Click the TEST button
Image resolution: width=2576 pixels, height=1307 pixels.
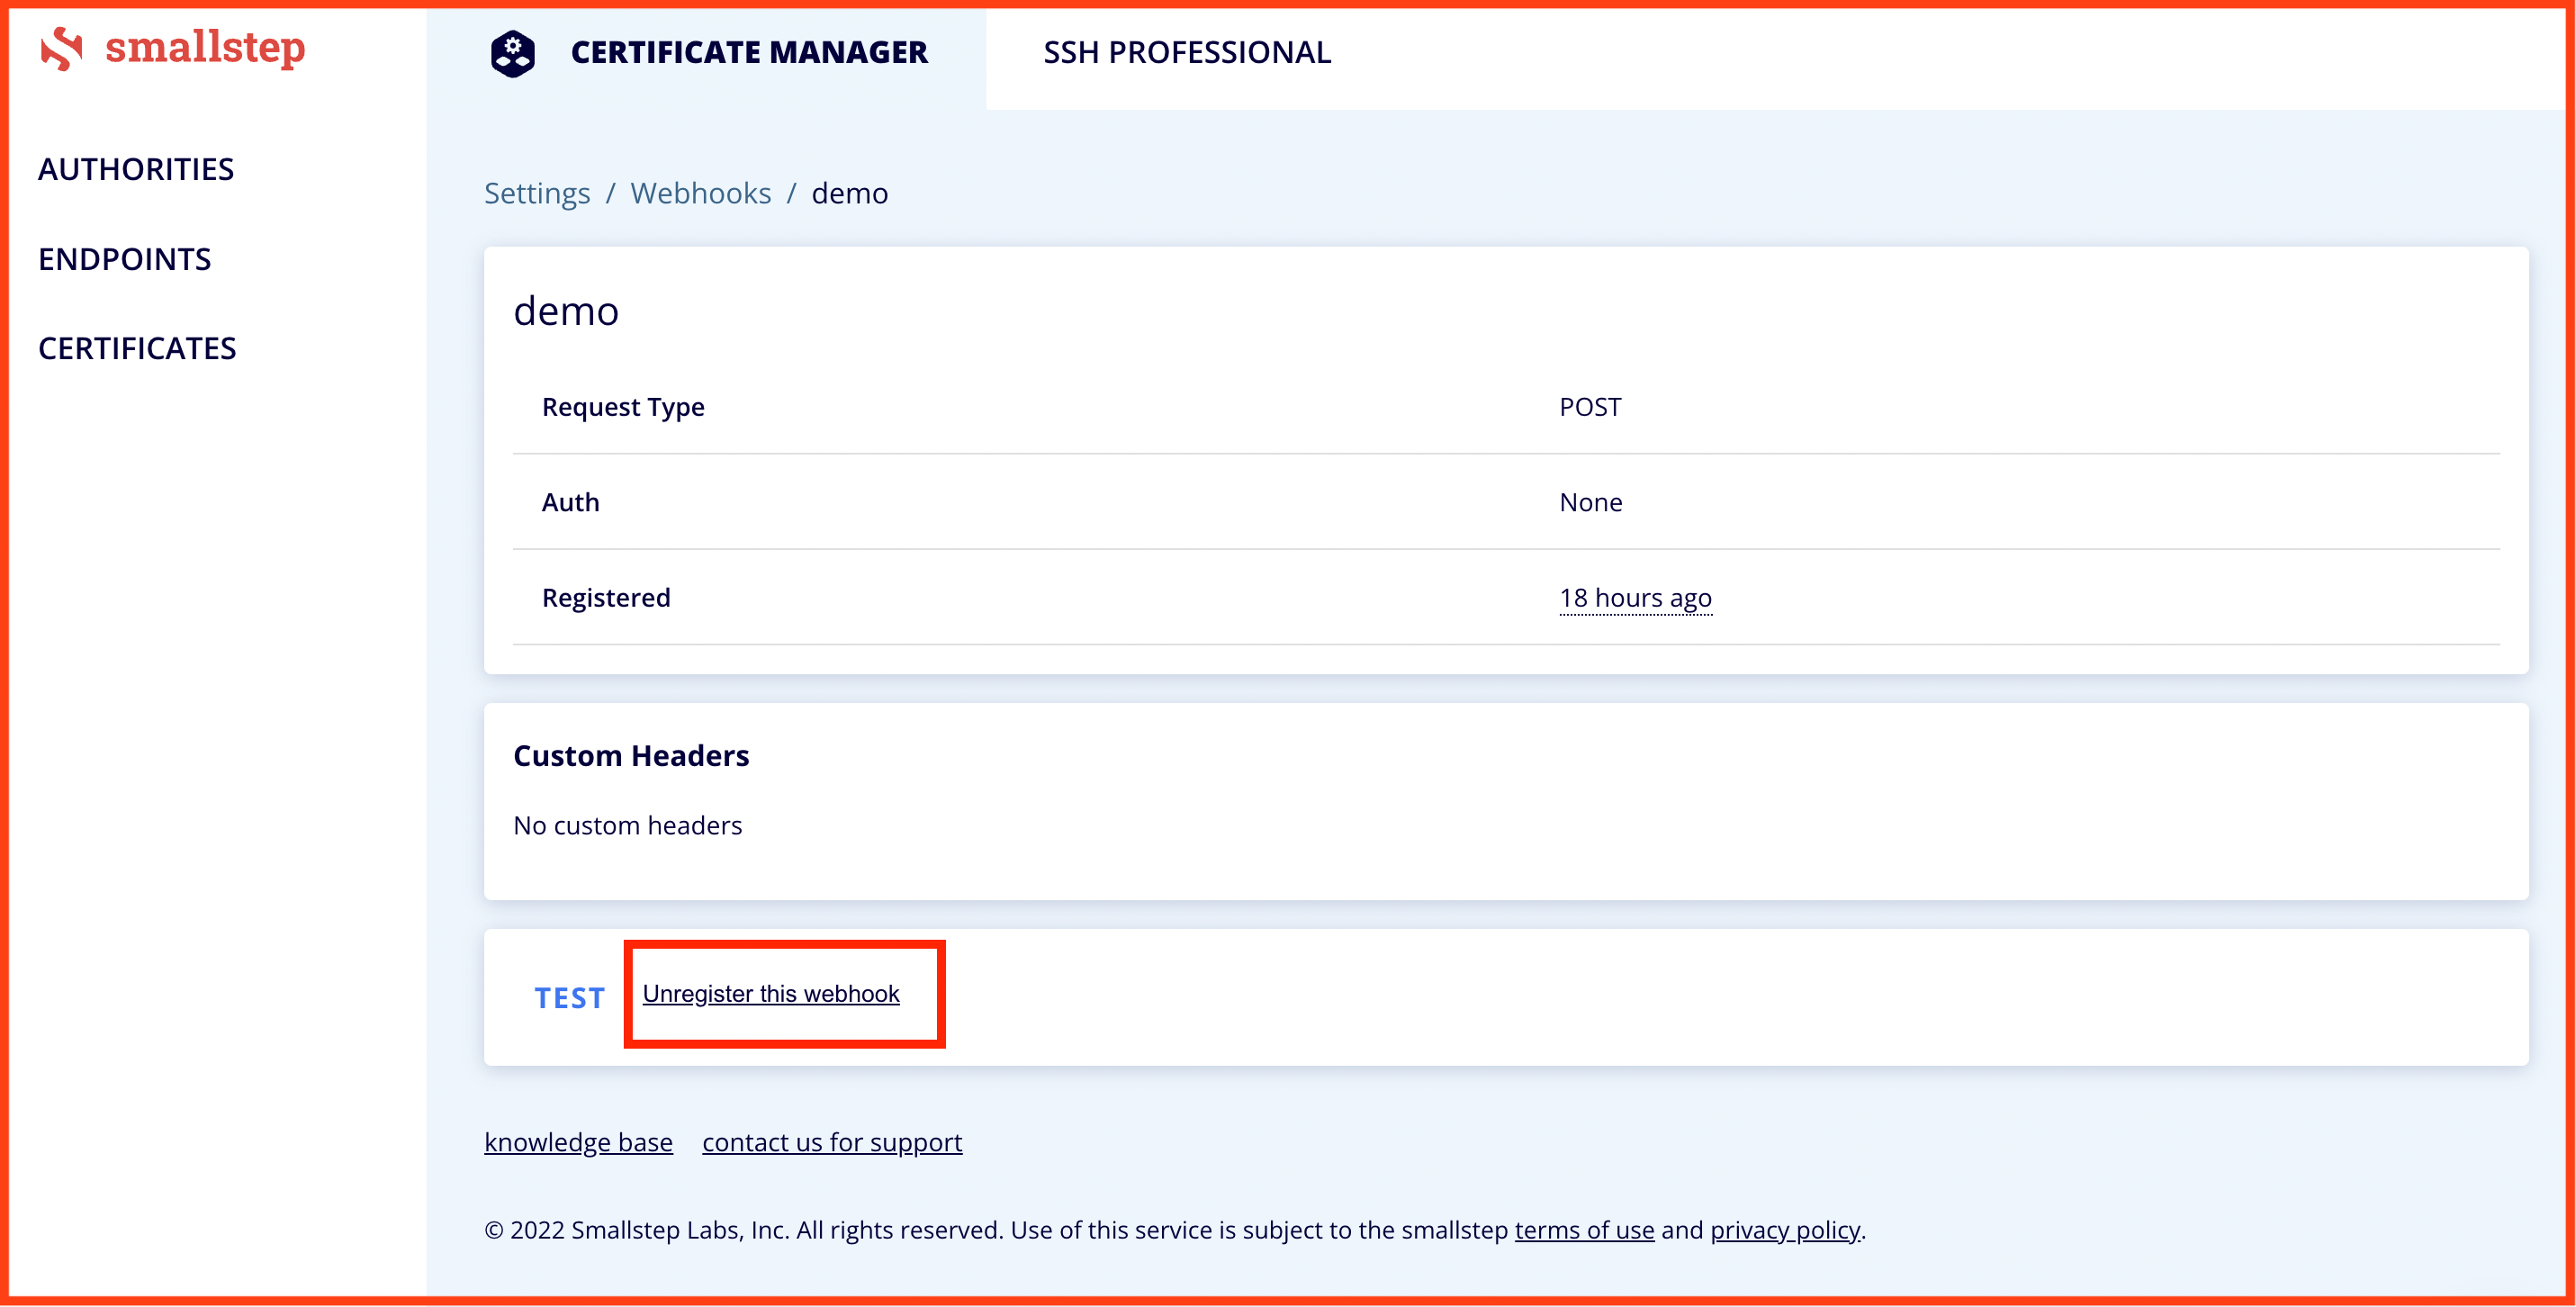569,998
